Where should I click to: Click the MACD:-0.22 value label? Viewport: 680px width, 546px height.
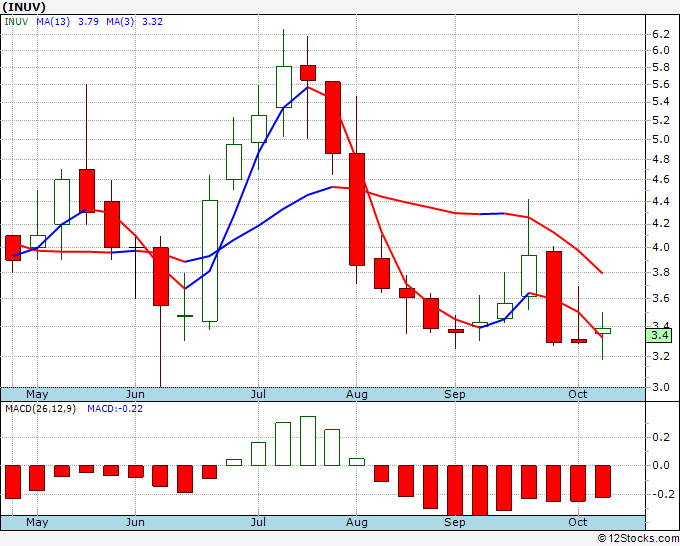(115, 409)
